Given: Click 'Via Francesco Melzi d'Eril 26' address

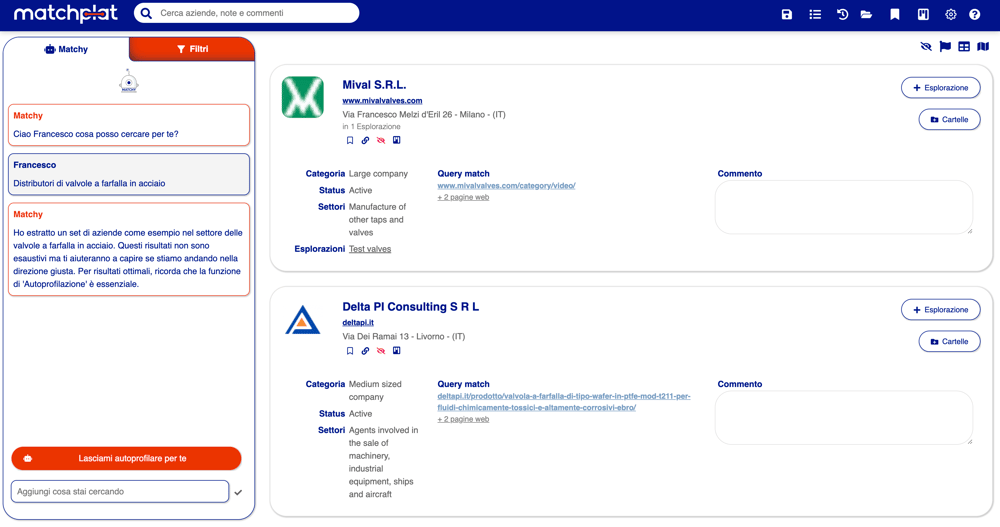Looking at the screenshot, I should (x=397, y=115).
